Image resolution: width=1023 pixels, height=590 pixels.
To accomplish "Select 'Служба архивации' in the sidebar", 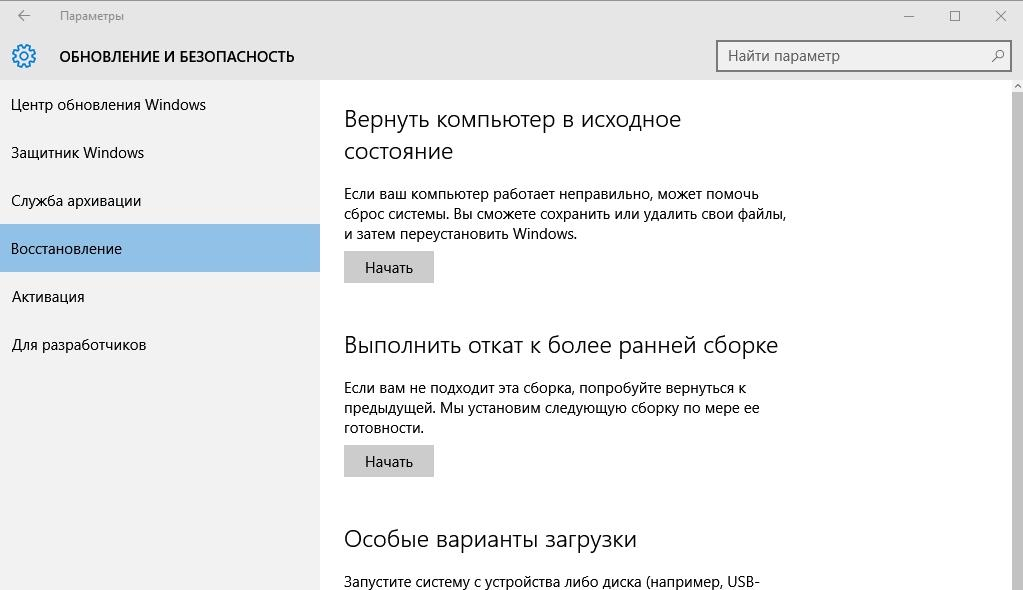I will (76, 201).
